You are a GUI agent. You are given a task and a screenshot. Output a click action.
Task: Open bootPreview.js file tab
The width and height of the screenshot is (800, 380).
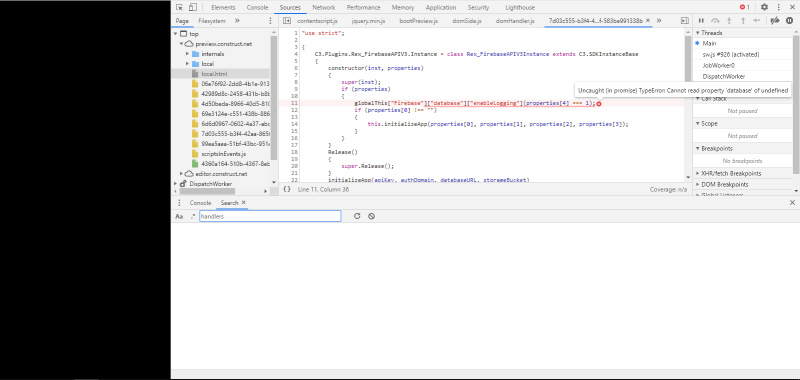coord(418,21)
